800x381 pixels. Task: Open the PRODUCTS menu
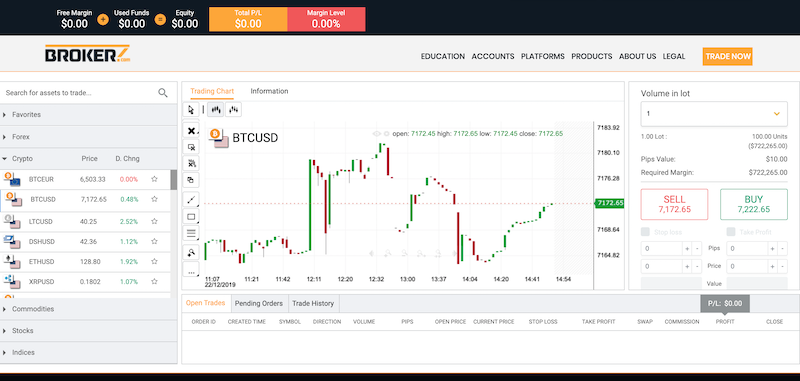point(592,57)
